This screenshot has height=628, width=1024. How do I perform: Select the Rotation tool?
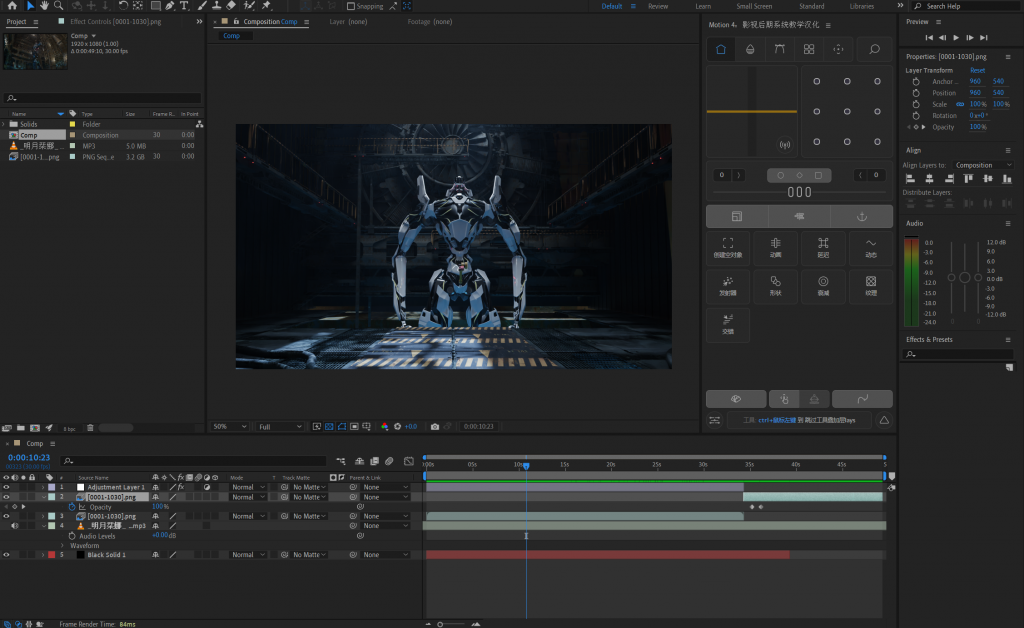pos(123,6)
